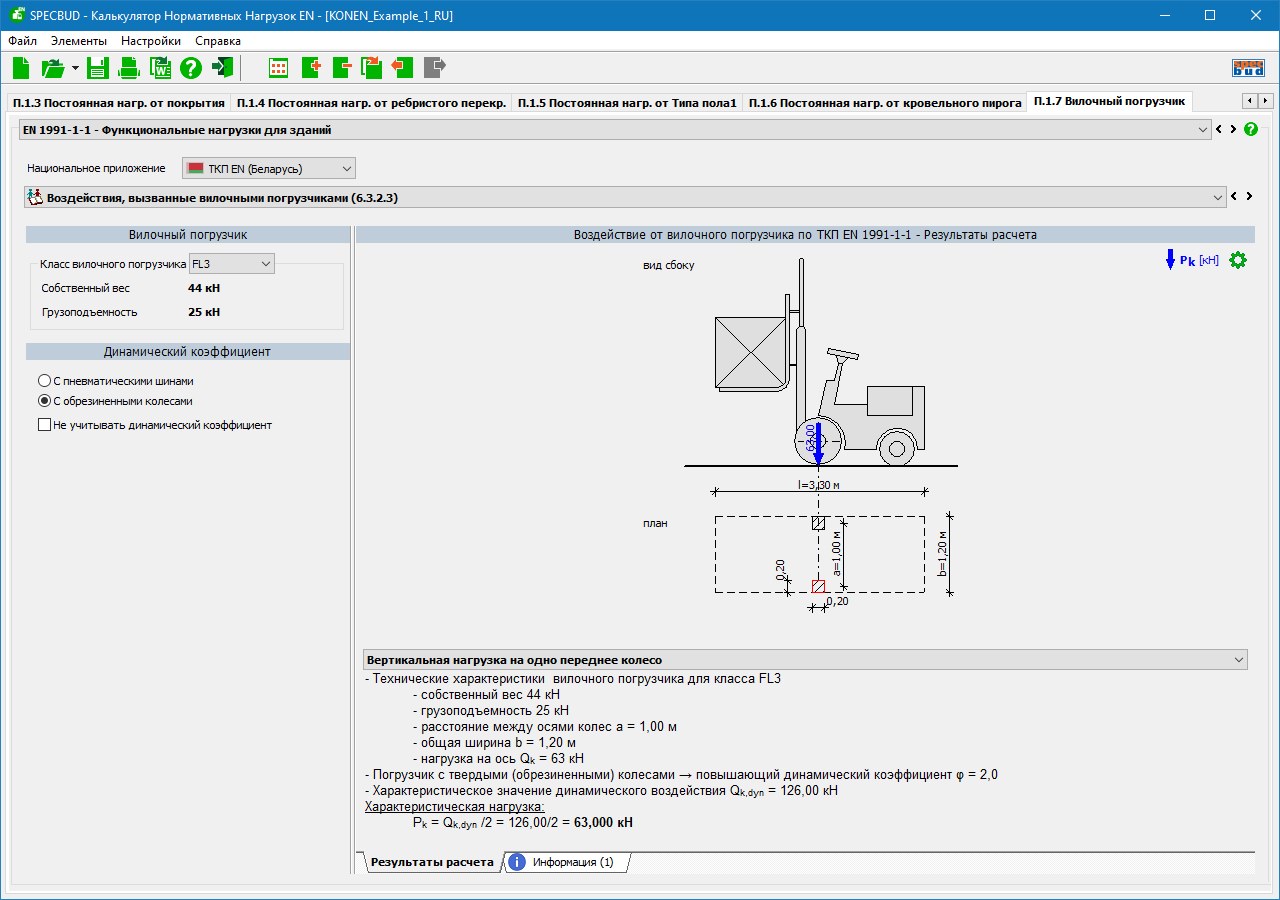The image size is (1280, 900).
Task: Click the Pk [кН] load display button
Action: tap(1192, 261)
